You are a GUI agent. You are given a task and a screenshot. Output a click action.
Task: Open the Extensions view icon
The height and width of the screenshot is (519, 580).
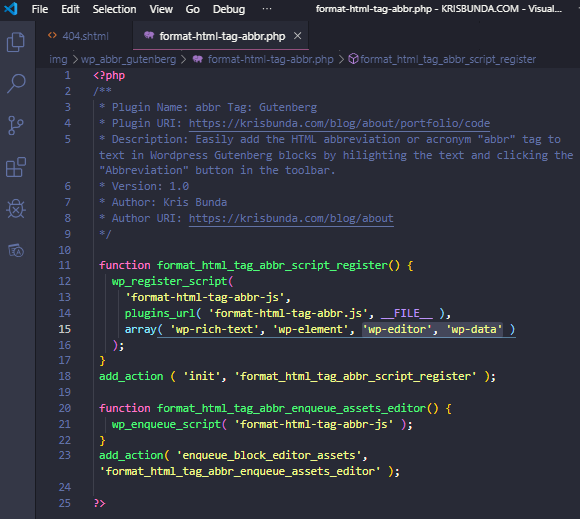pos(16,167)
